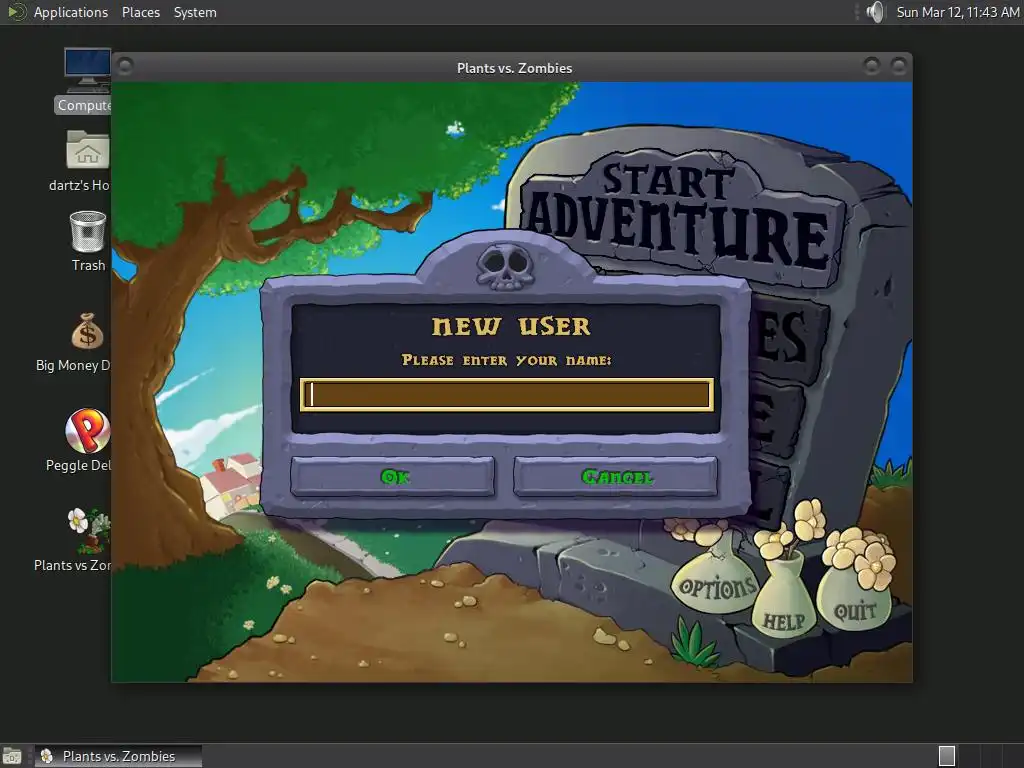Click Cancel in the New User dialog
Image resolution: width=1024 pixels, height=768 pixels.
click(x=616, y=477)
